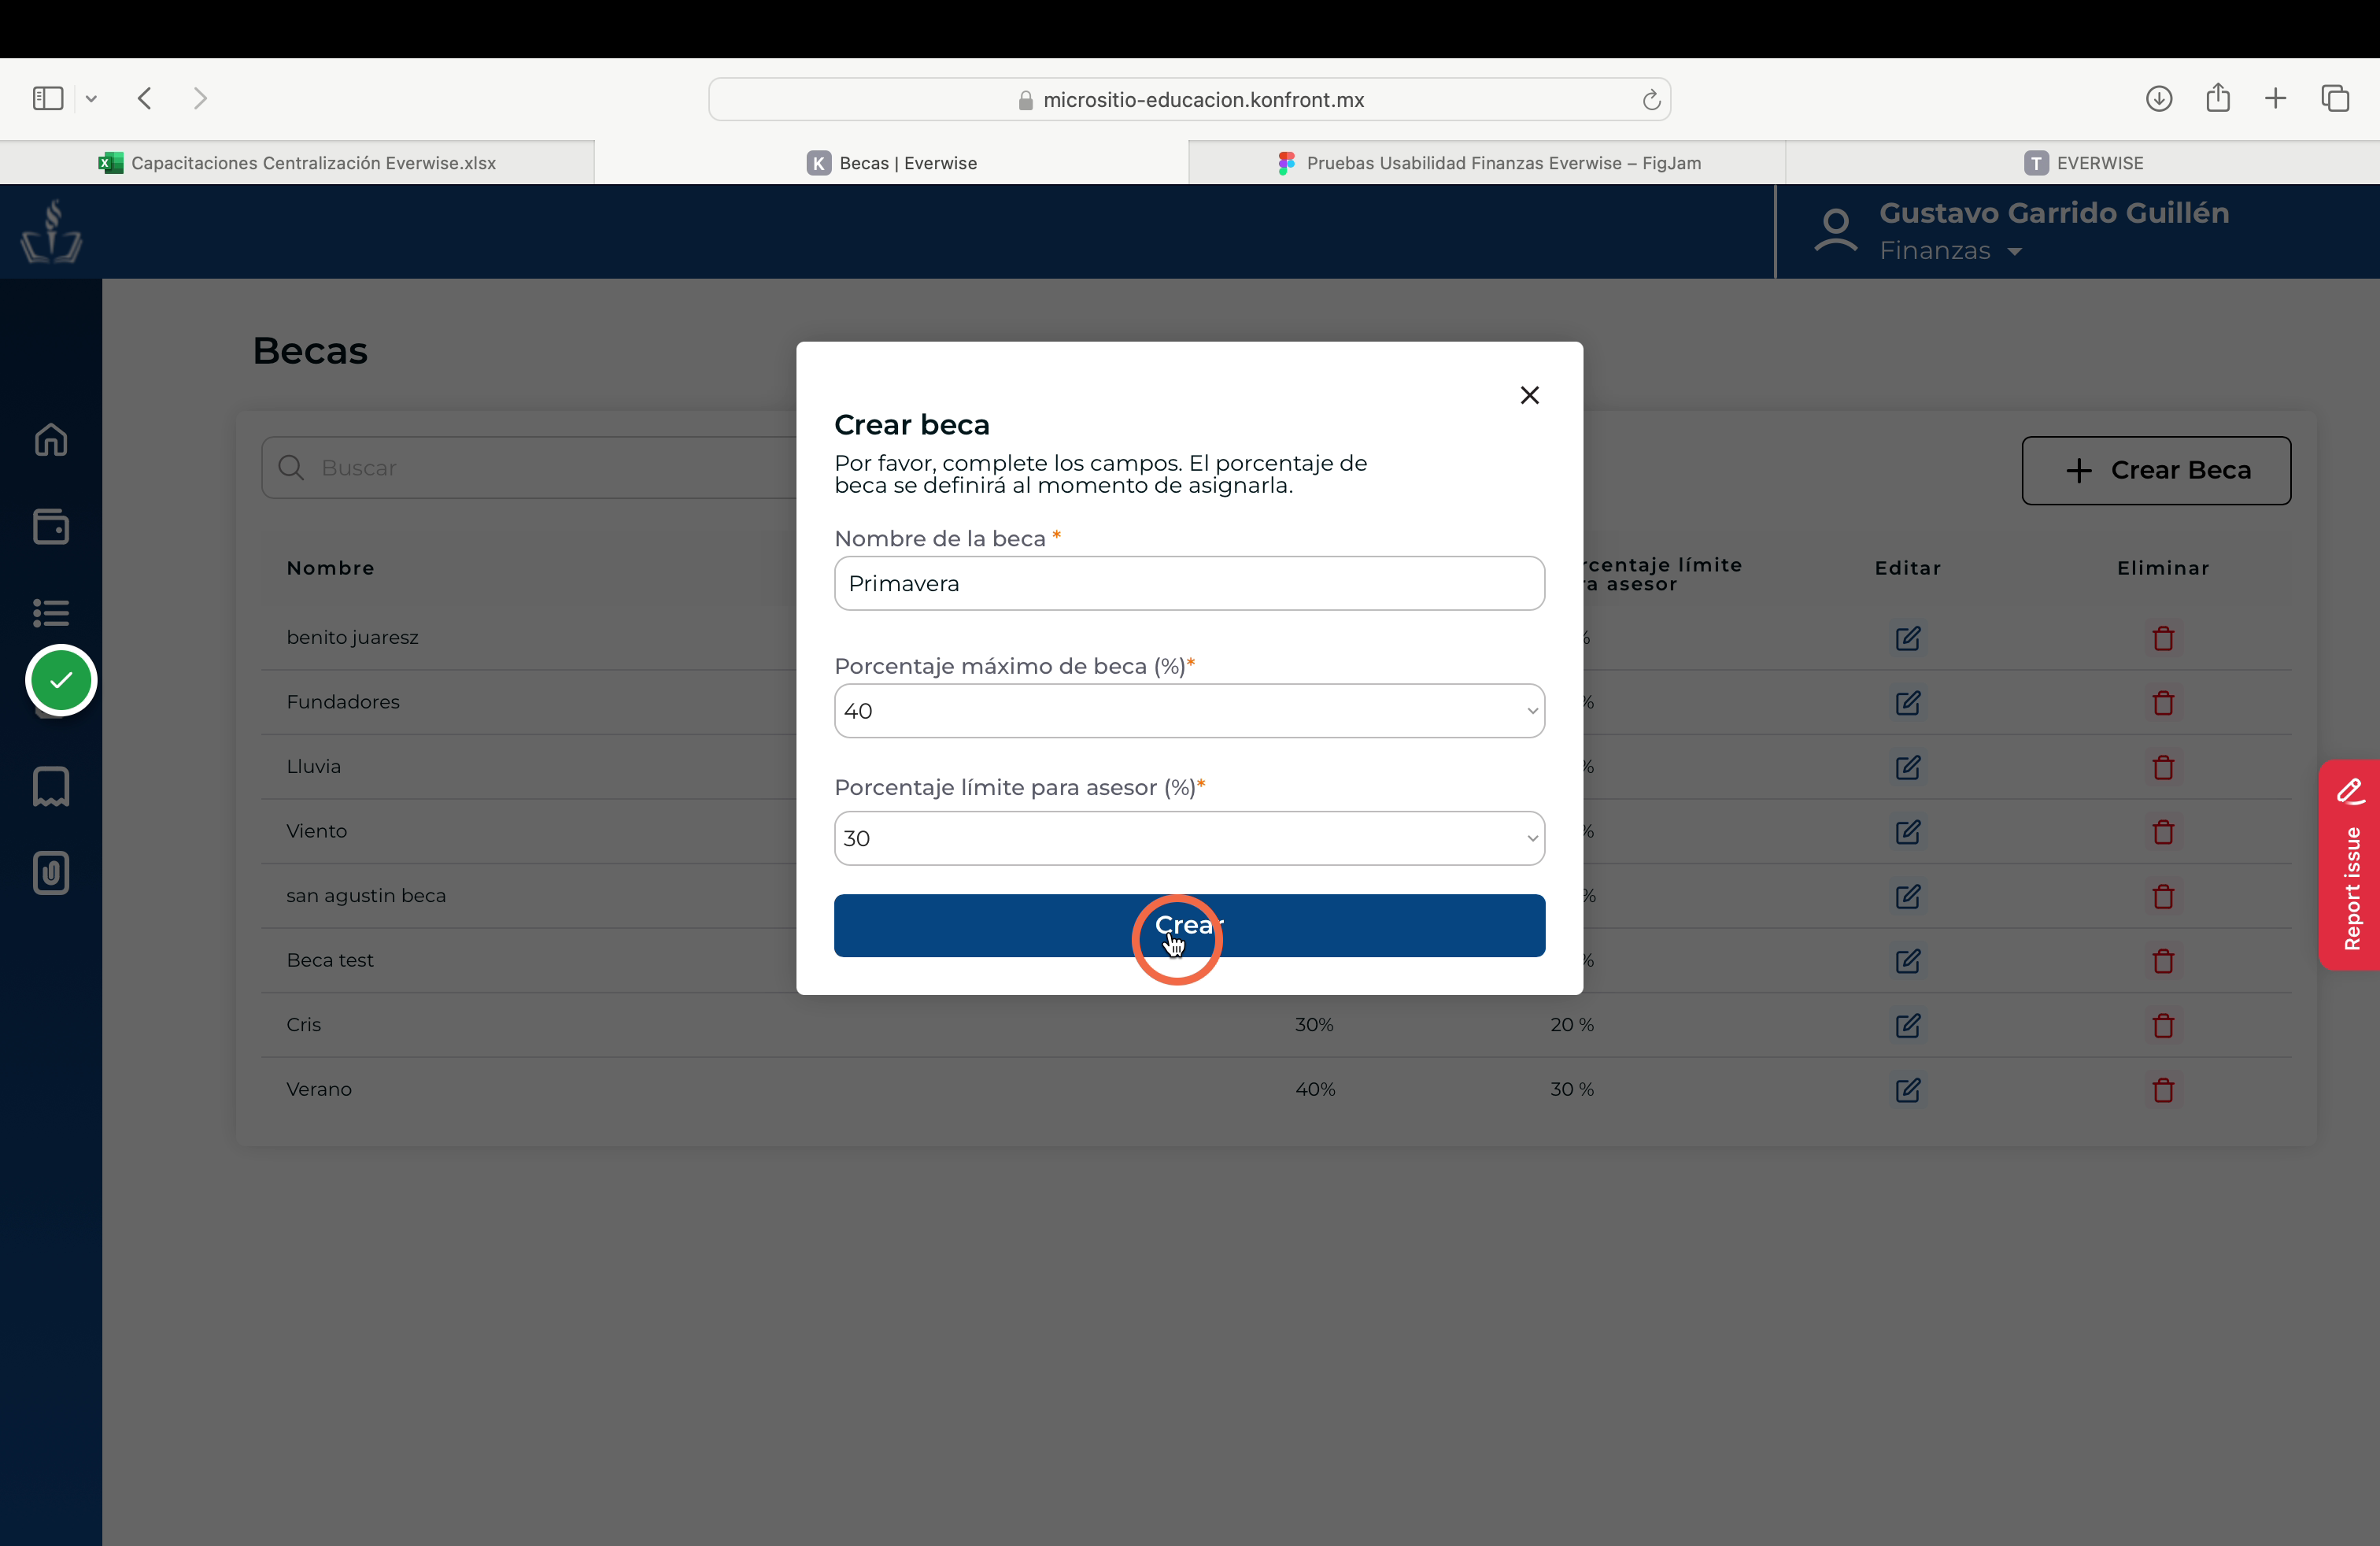Open the list icon in sidebar
The width and height of the screenshot is (2380, 1546).
[51, 612]
